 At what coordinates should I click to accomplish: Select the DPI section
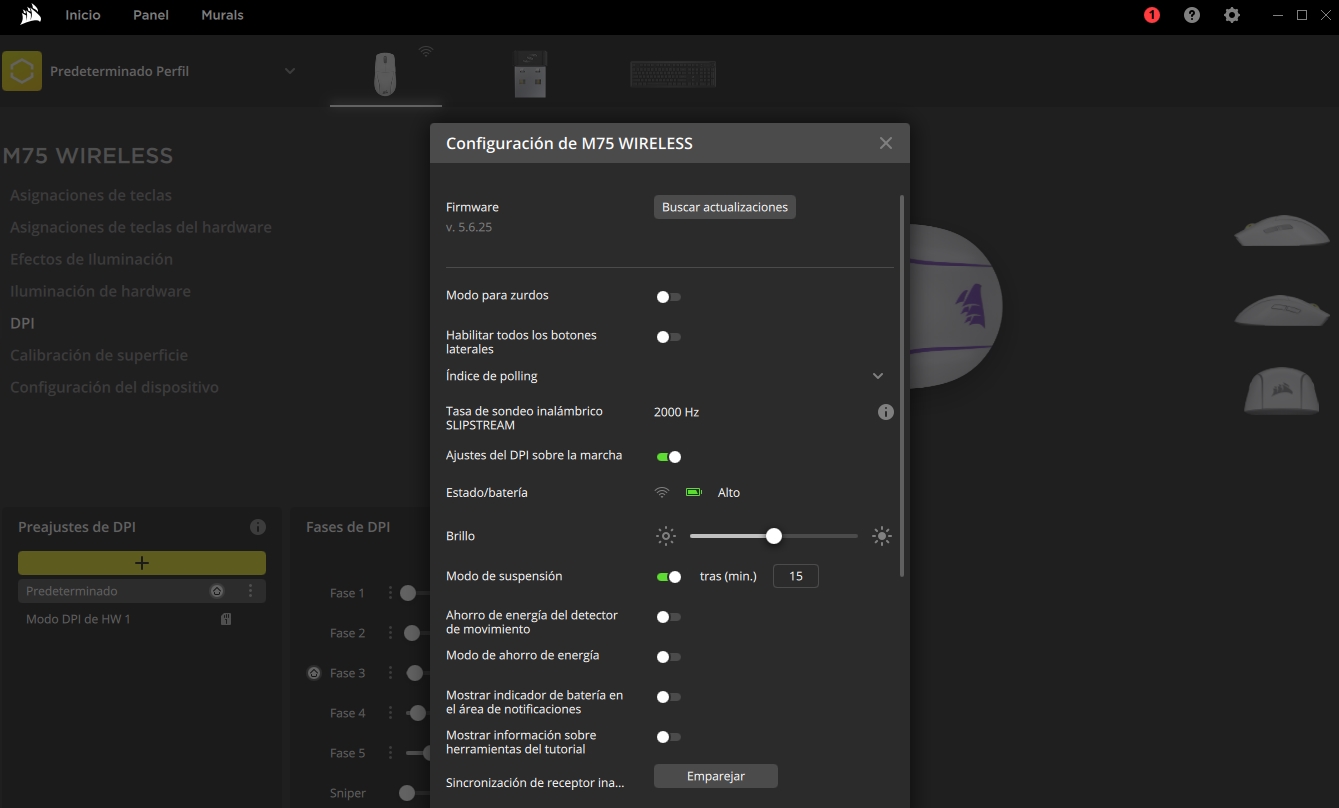pyautogui.click(x=22, y=323)
